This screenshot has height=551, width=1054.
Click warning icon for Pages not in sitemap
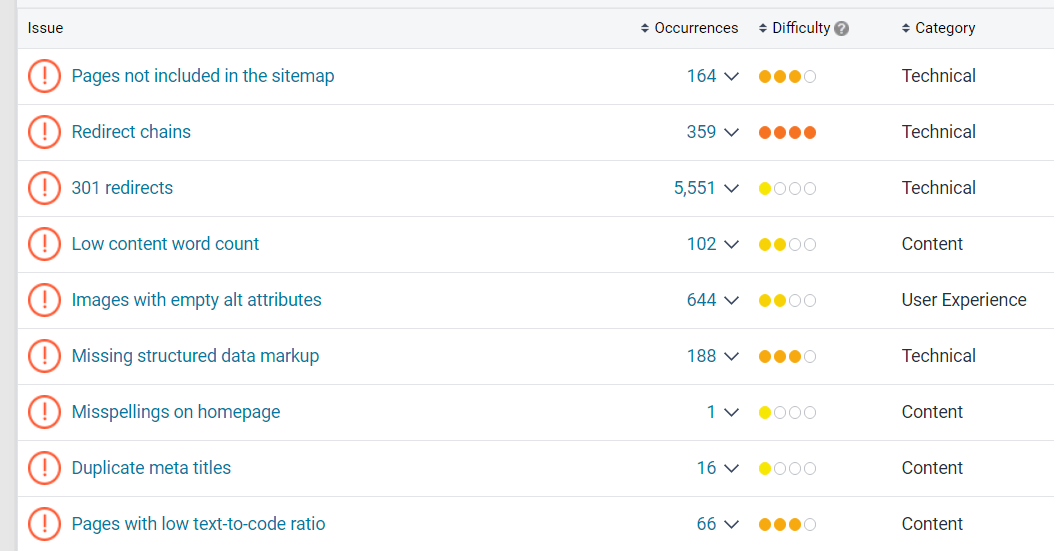pyautogui.click(x=44, y=76)
